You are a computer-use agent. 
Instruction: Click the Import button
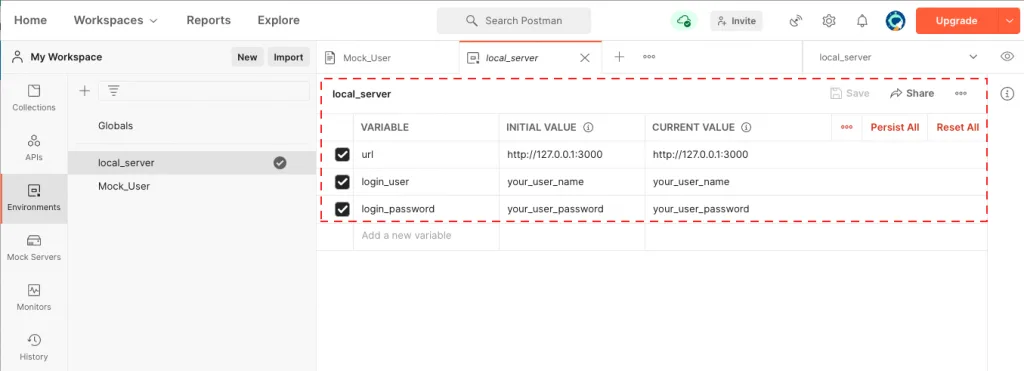(x=288, y=57)
